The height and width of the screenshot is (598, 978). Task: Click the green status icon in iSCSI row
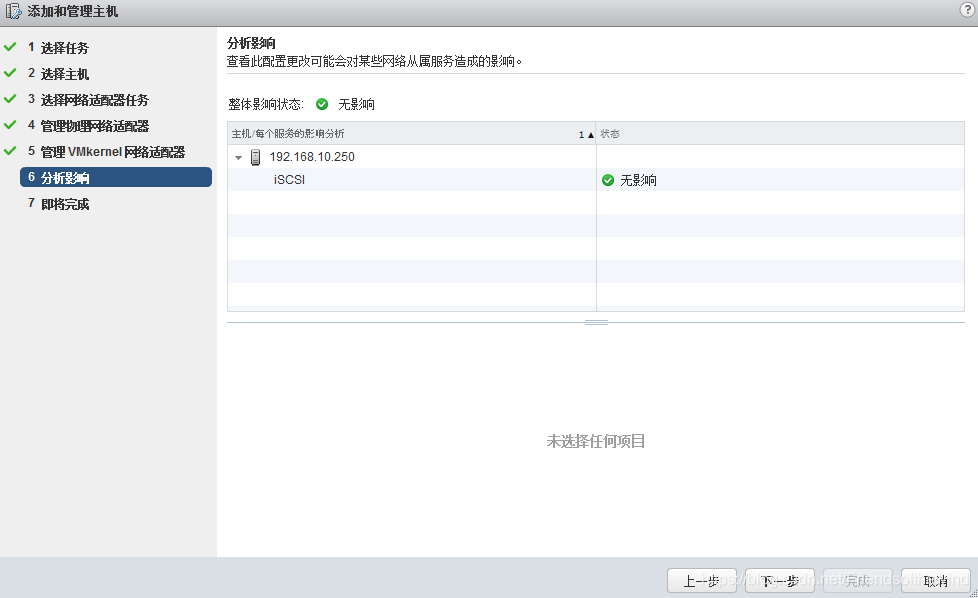pyautogui.click(x=608, y=180)
